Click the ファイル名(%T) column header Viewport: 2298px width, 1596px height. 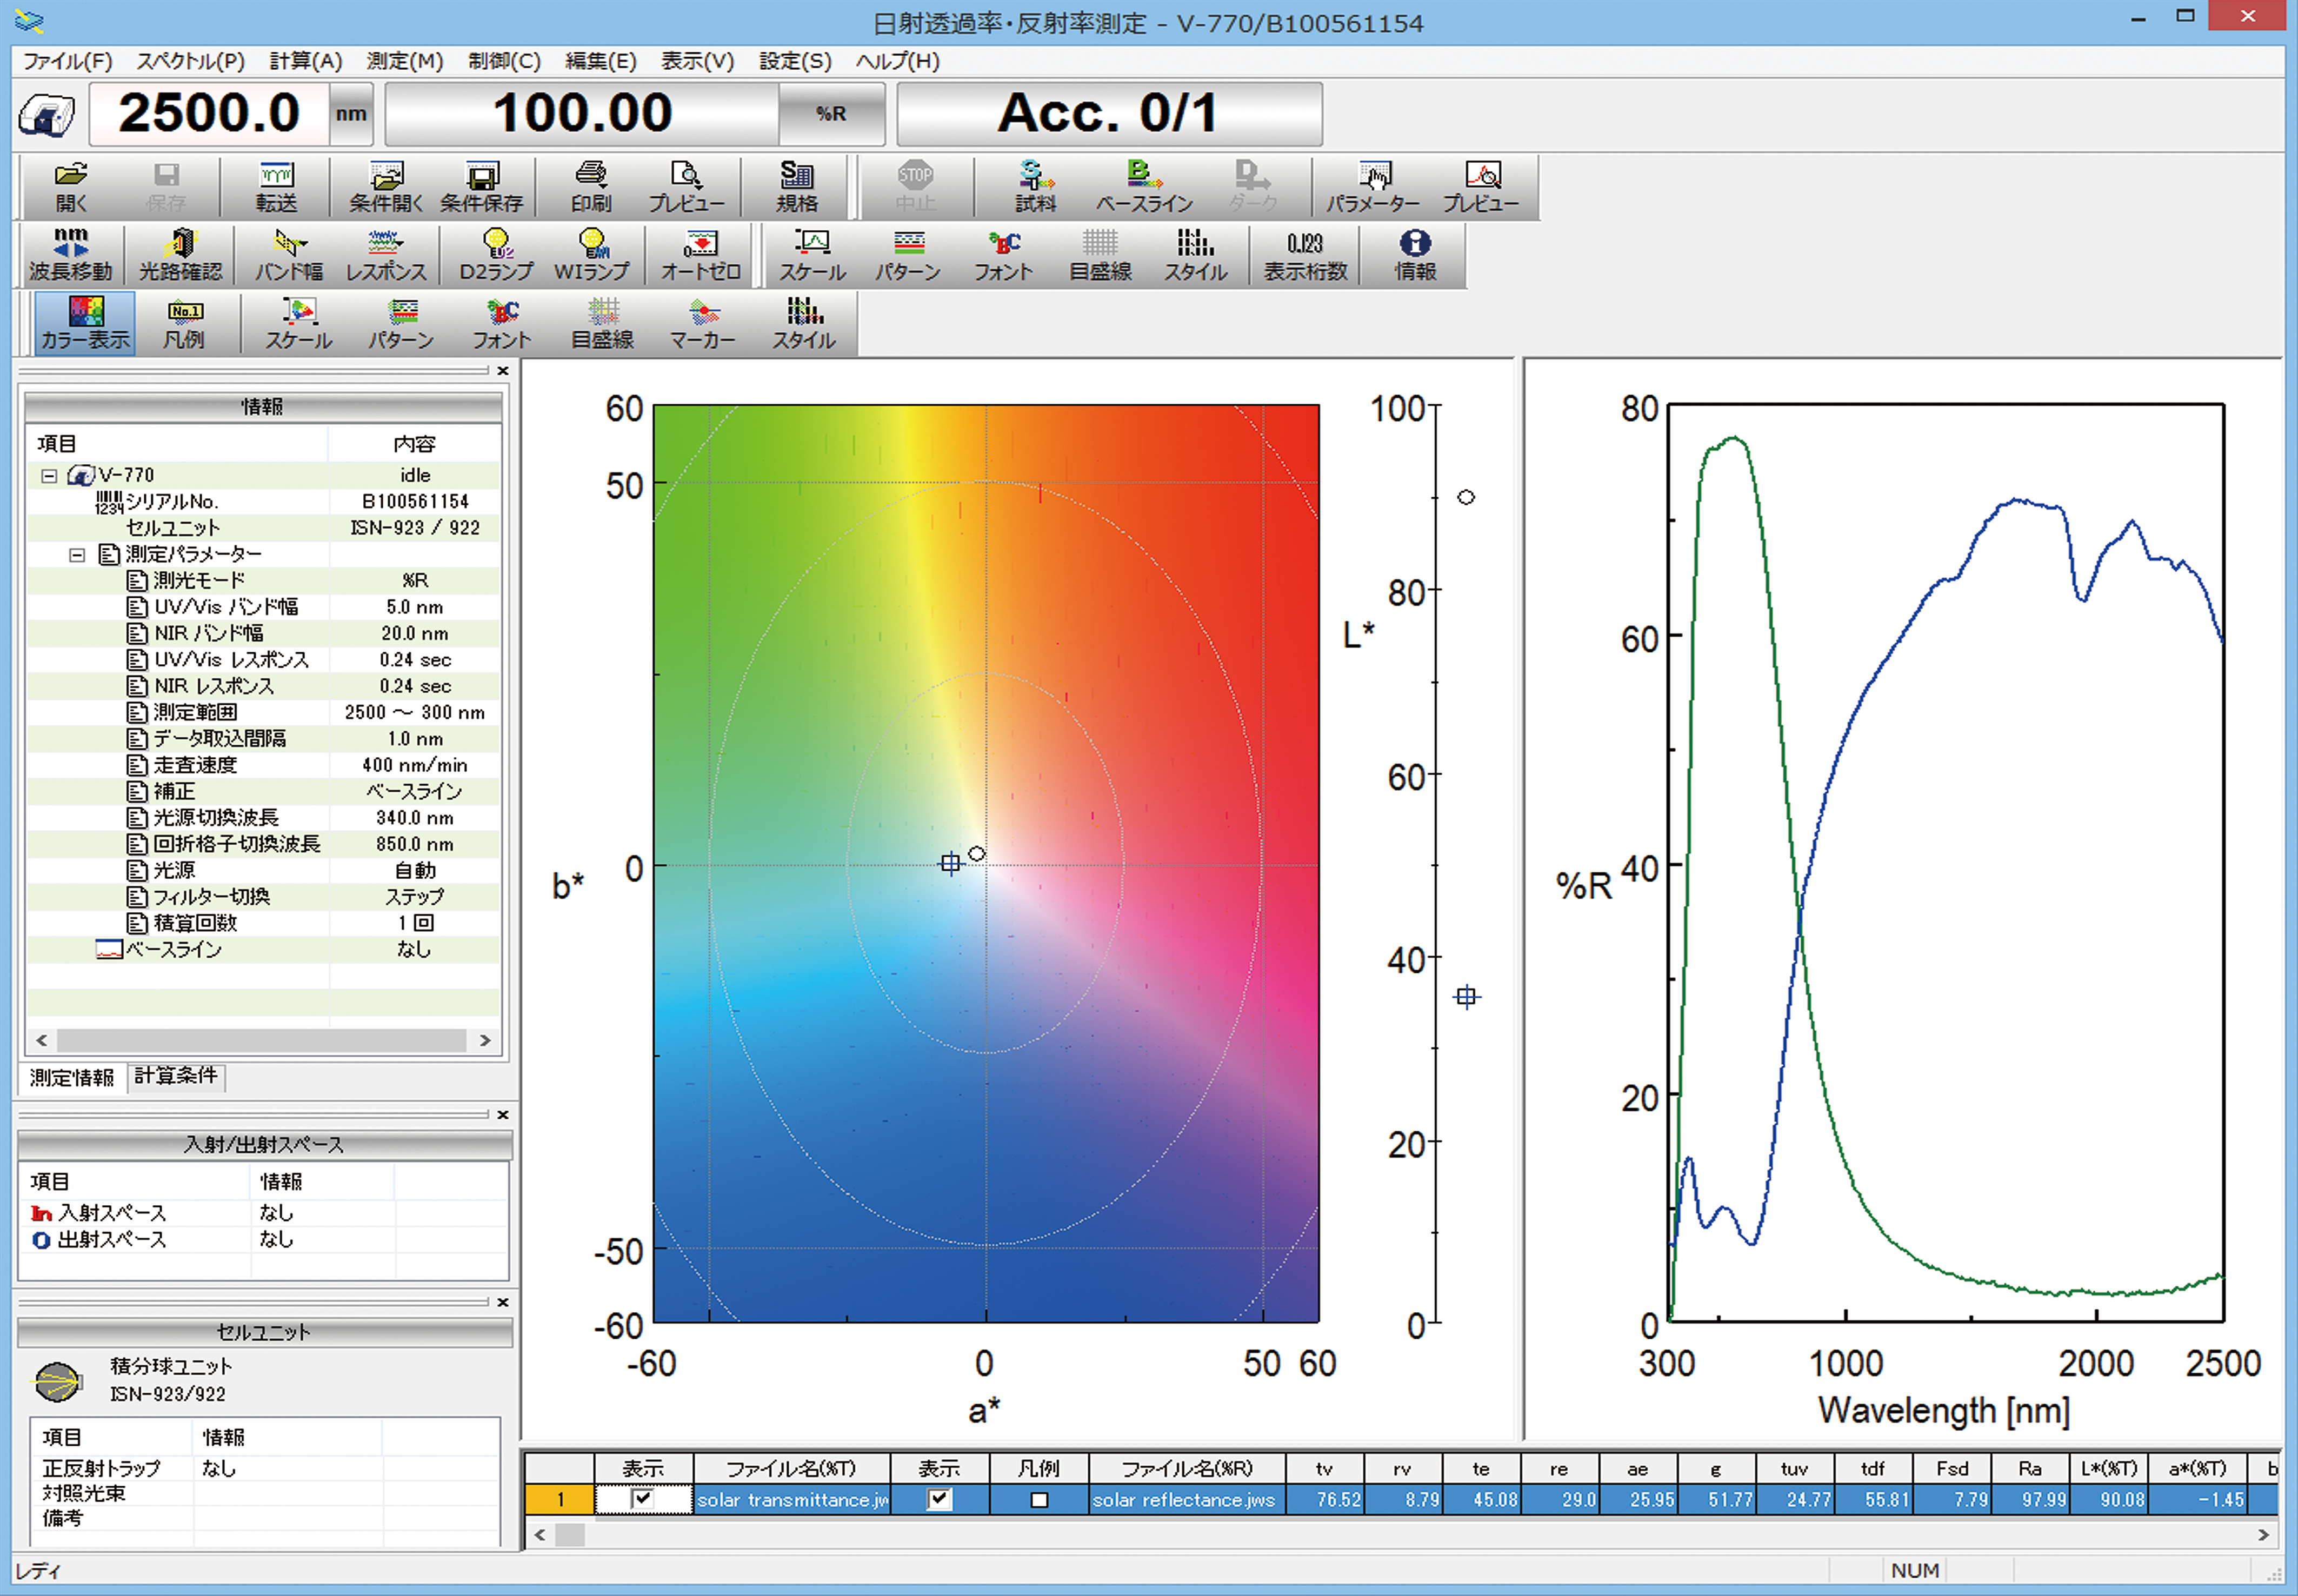pos(791,1468)
